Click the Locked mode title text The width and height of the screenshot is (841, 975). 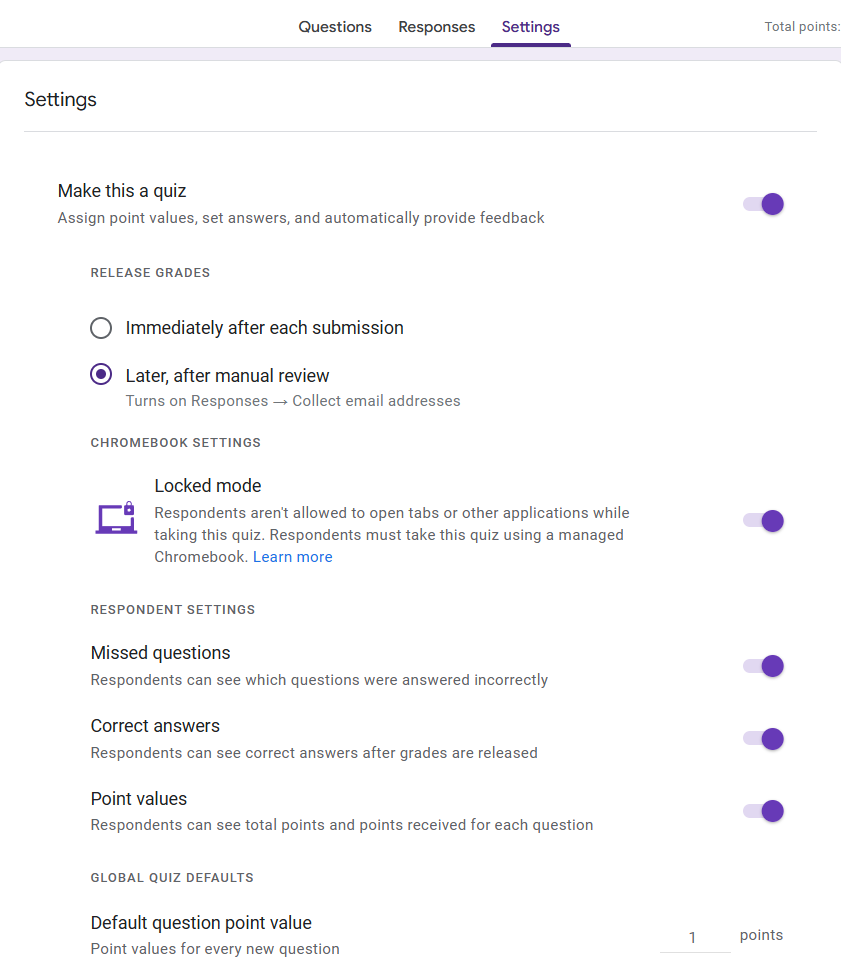pos(208,486)
